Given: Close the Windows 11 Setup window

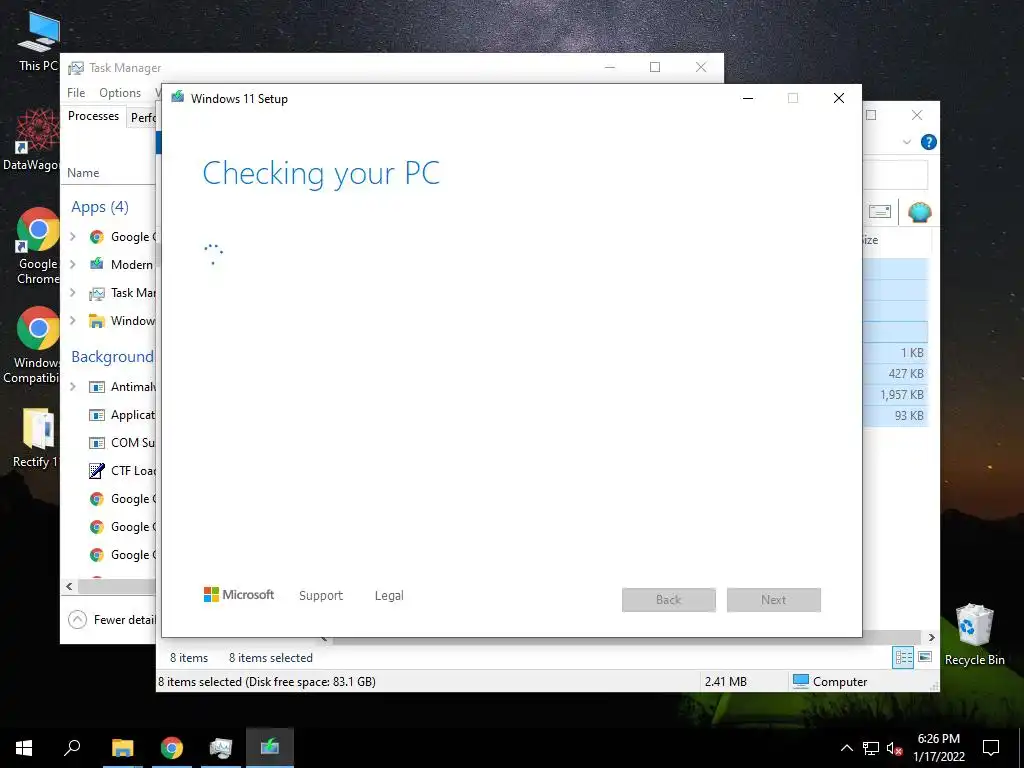Looking at the screenshot, I should click(x=839, y=99).
